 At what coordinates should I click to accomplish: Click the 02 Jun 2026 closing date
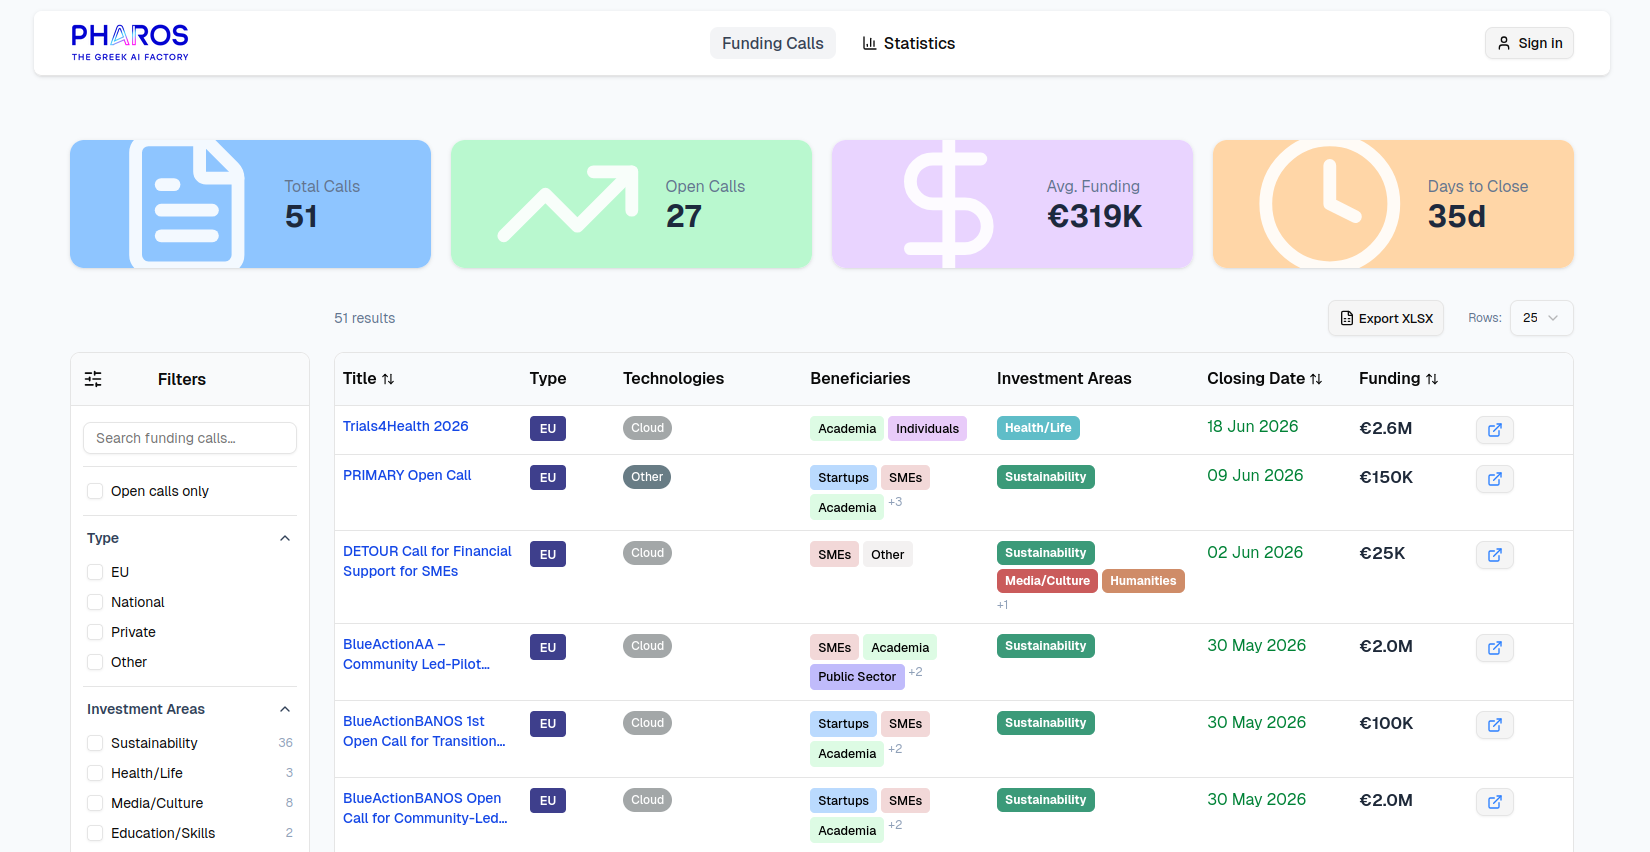pyautogui.click(x=1255, y=552)
